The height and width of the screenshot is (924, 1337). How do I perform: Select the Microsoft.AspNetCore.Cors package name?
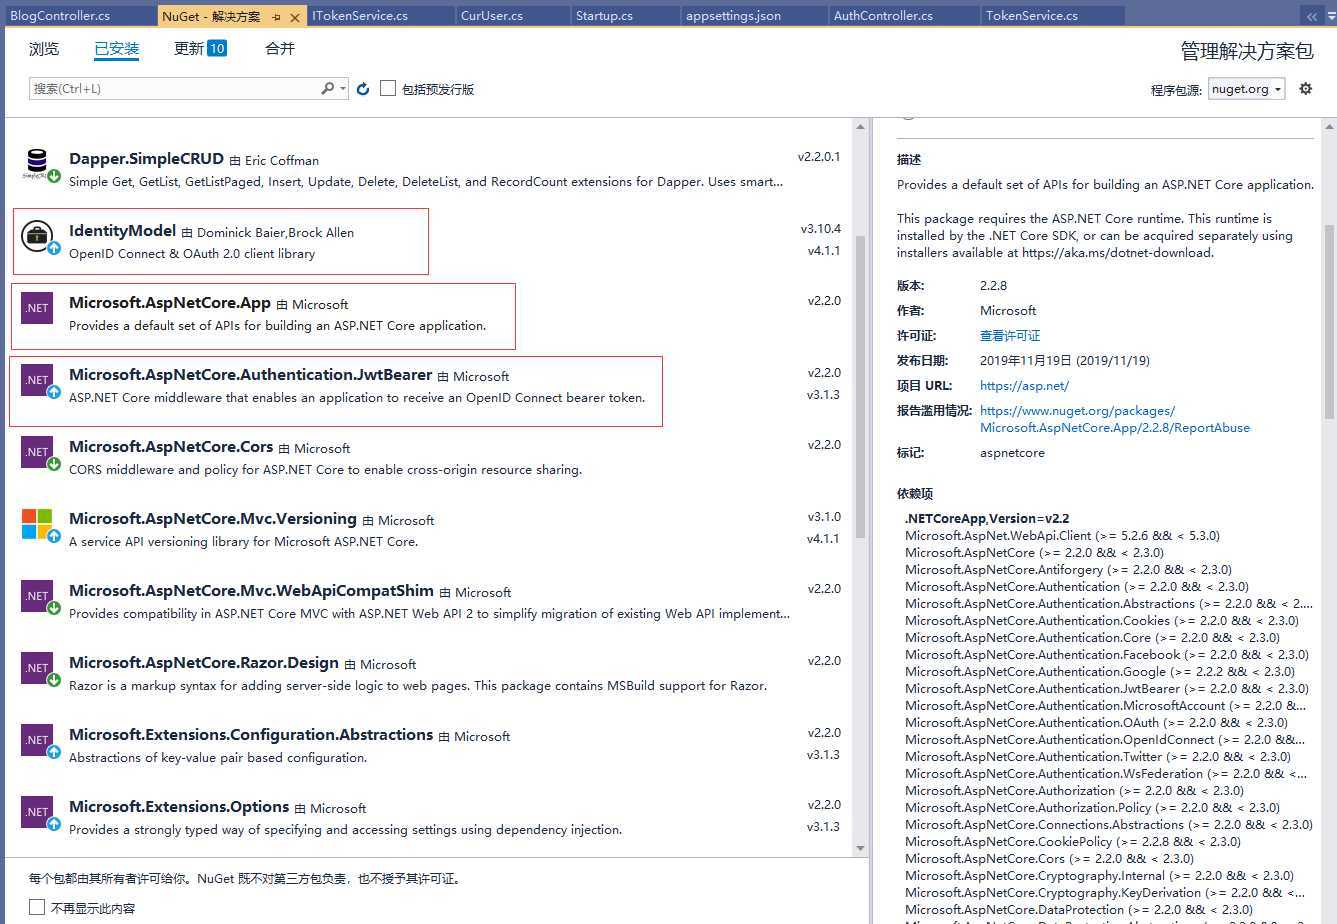click(171, 447)
